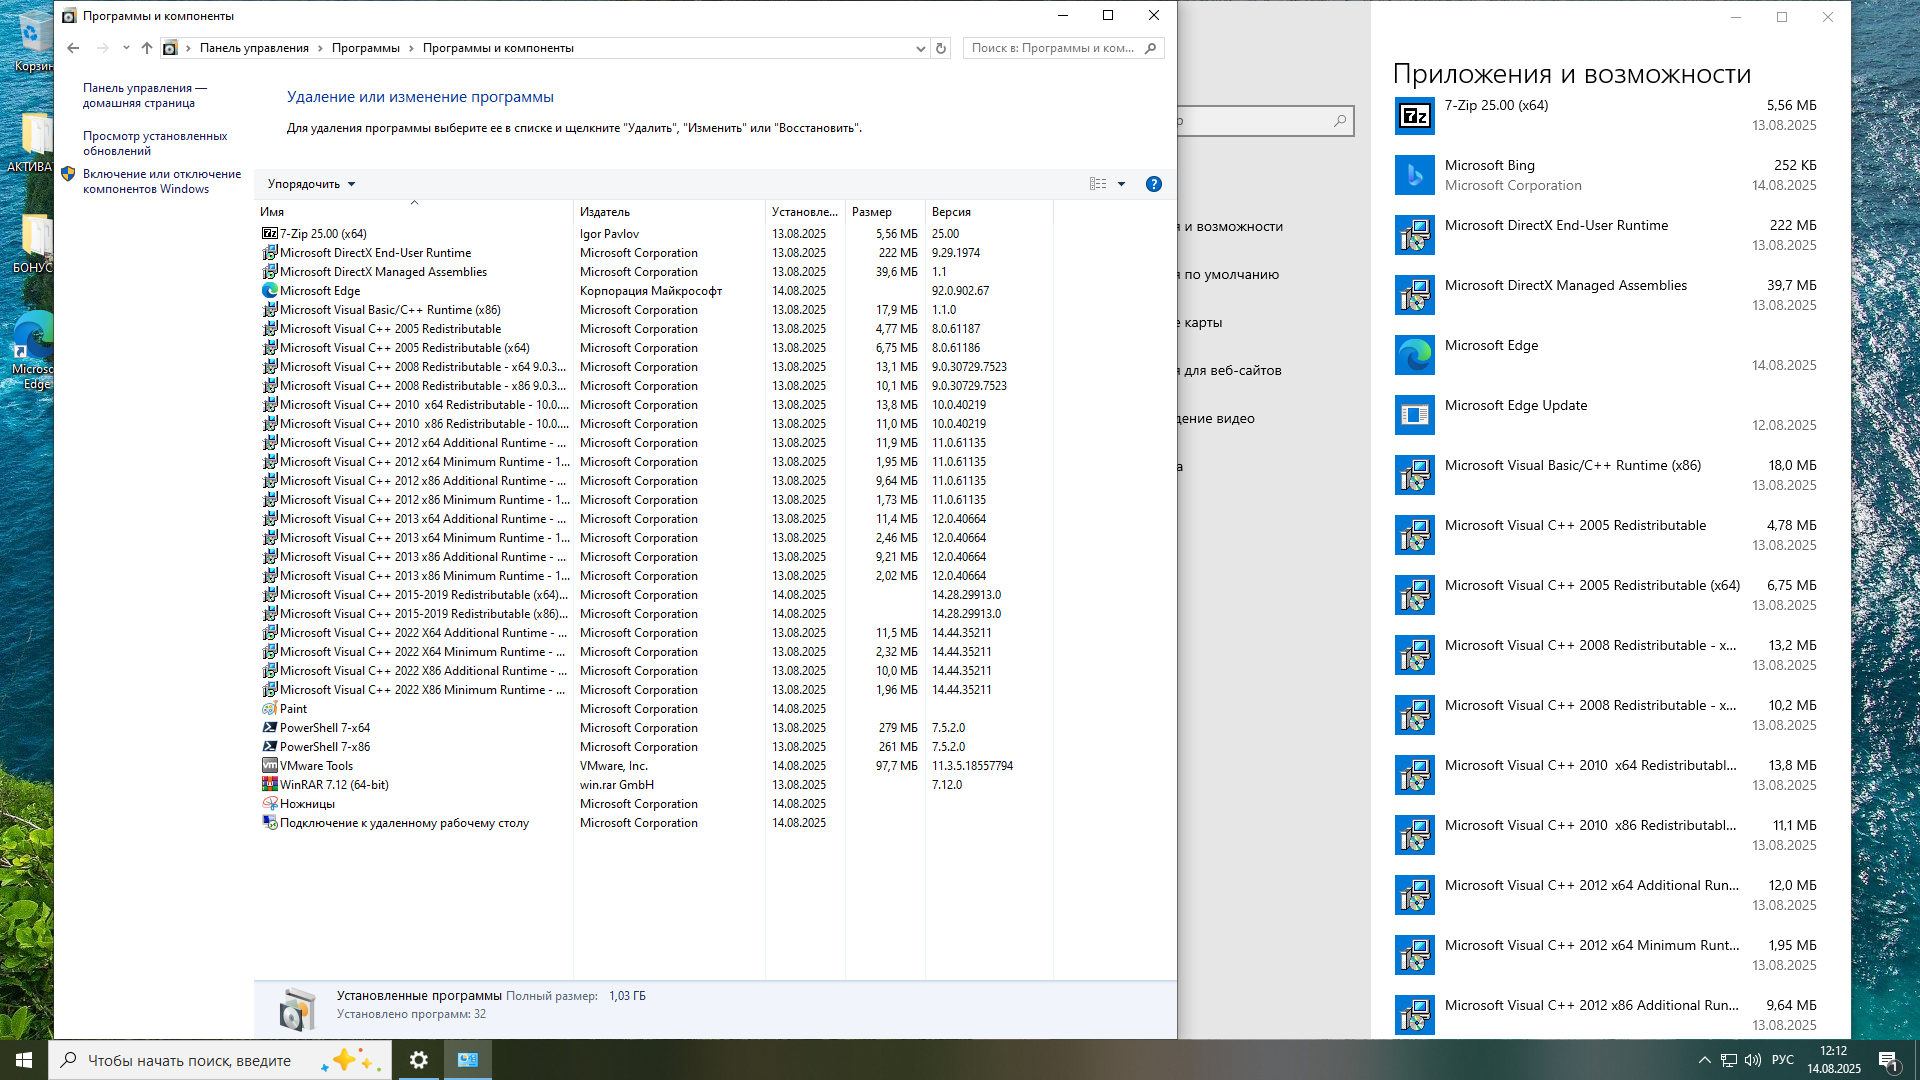Click the network icon in system tray
Viewport: 1920px width, 1080px height.
[x=1729, y=1060]
